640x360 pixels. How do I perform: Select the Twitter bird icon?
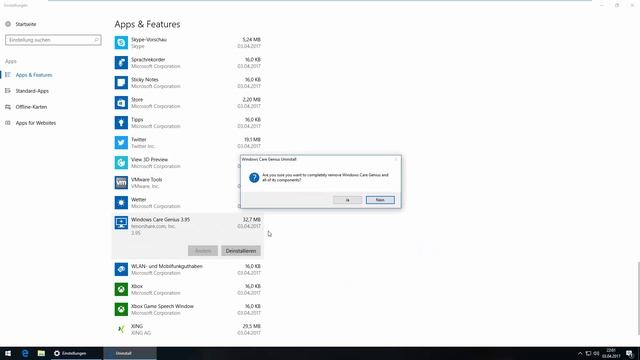pos(121,142)
